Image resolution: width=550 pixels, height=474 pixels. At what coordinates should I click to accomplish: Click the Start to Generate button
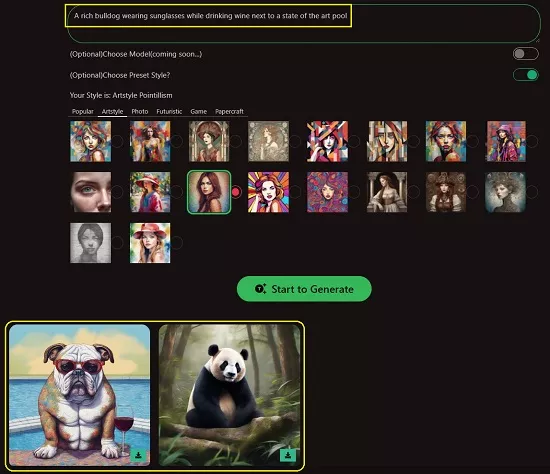tap(304, 289)
